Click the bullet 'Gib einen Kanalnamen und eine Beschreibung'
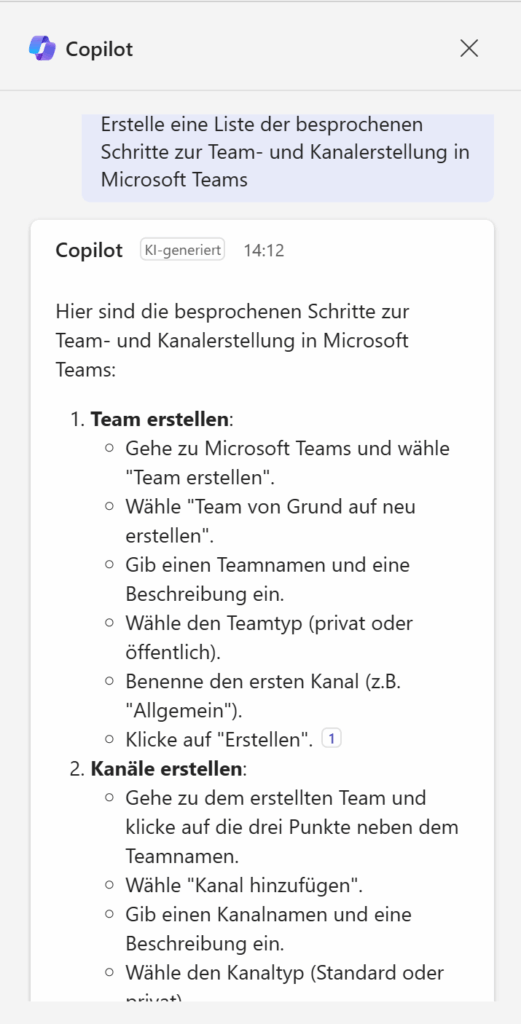The image size is (521, 1024). tap(268, 929)
